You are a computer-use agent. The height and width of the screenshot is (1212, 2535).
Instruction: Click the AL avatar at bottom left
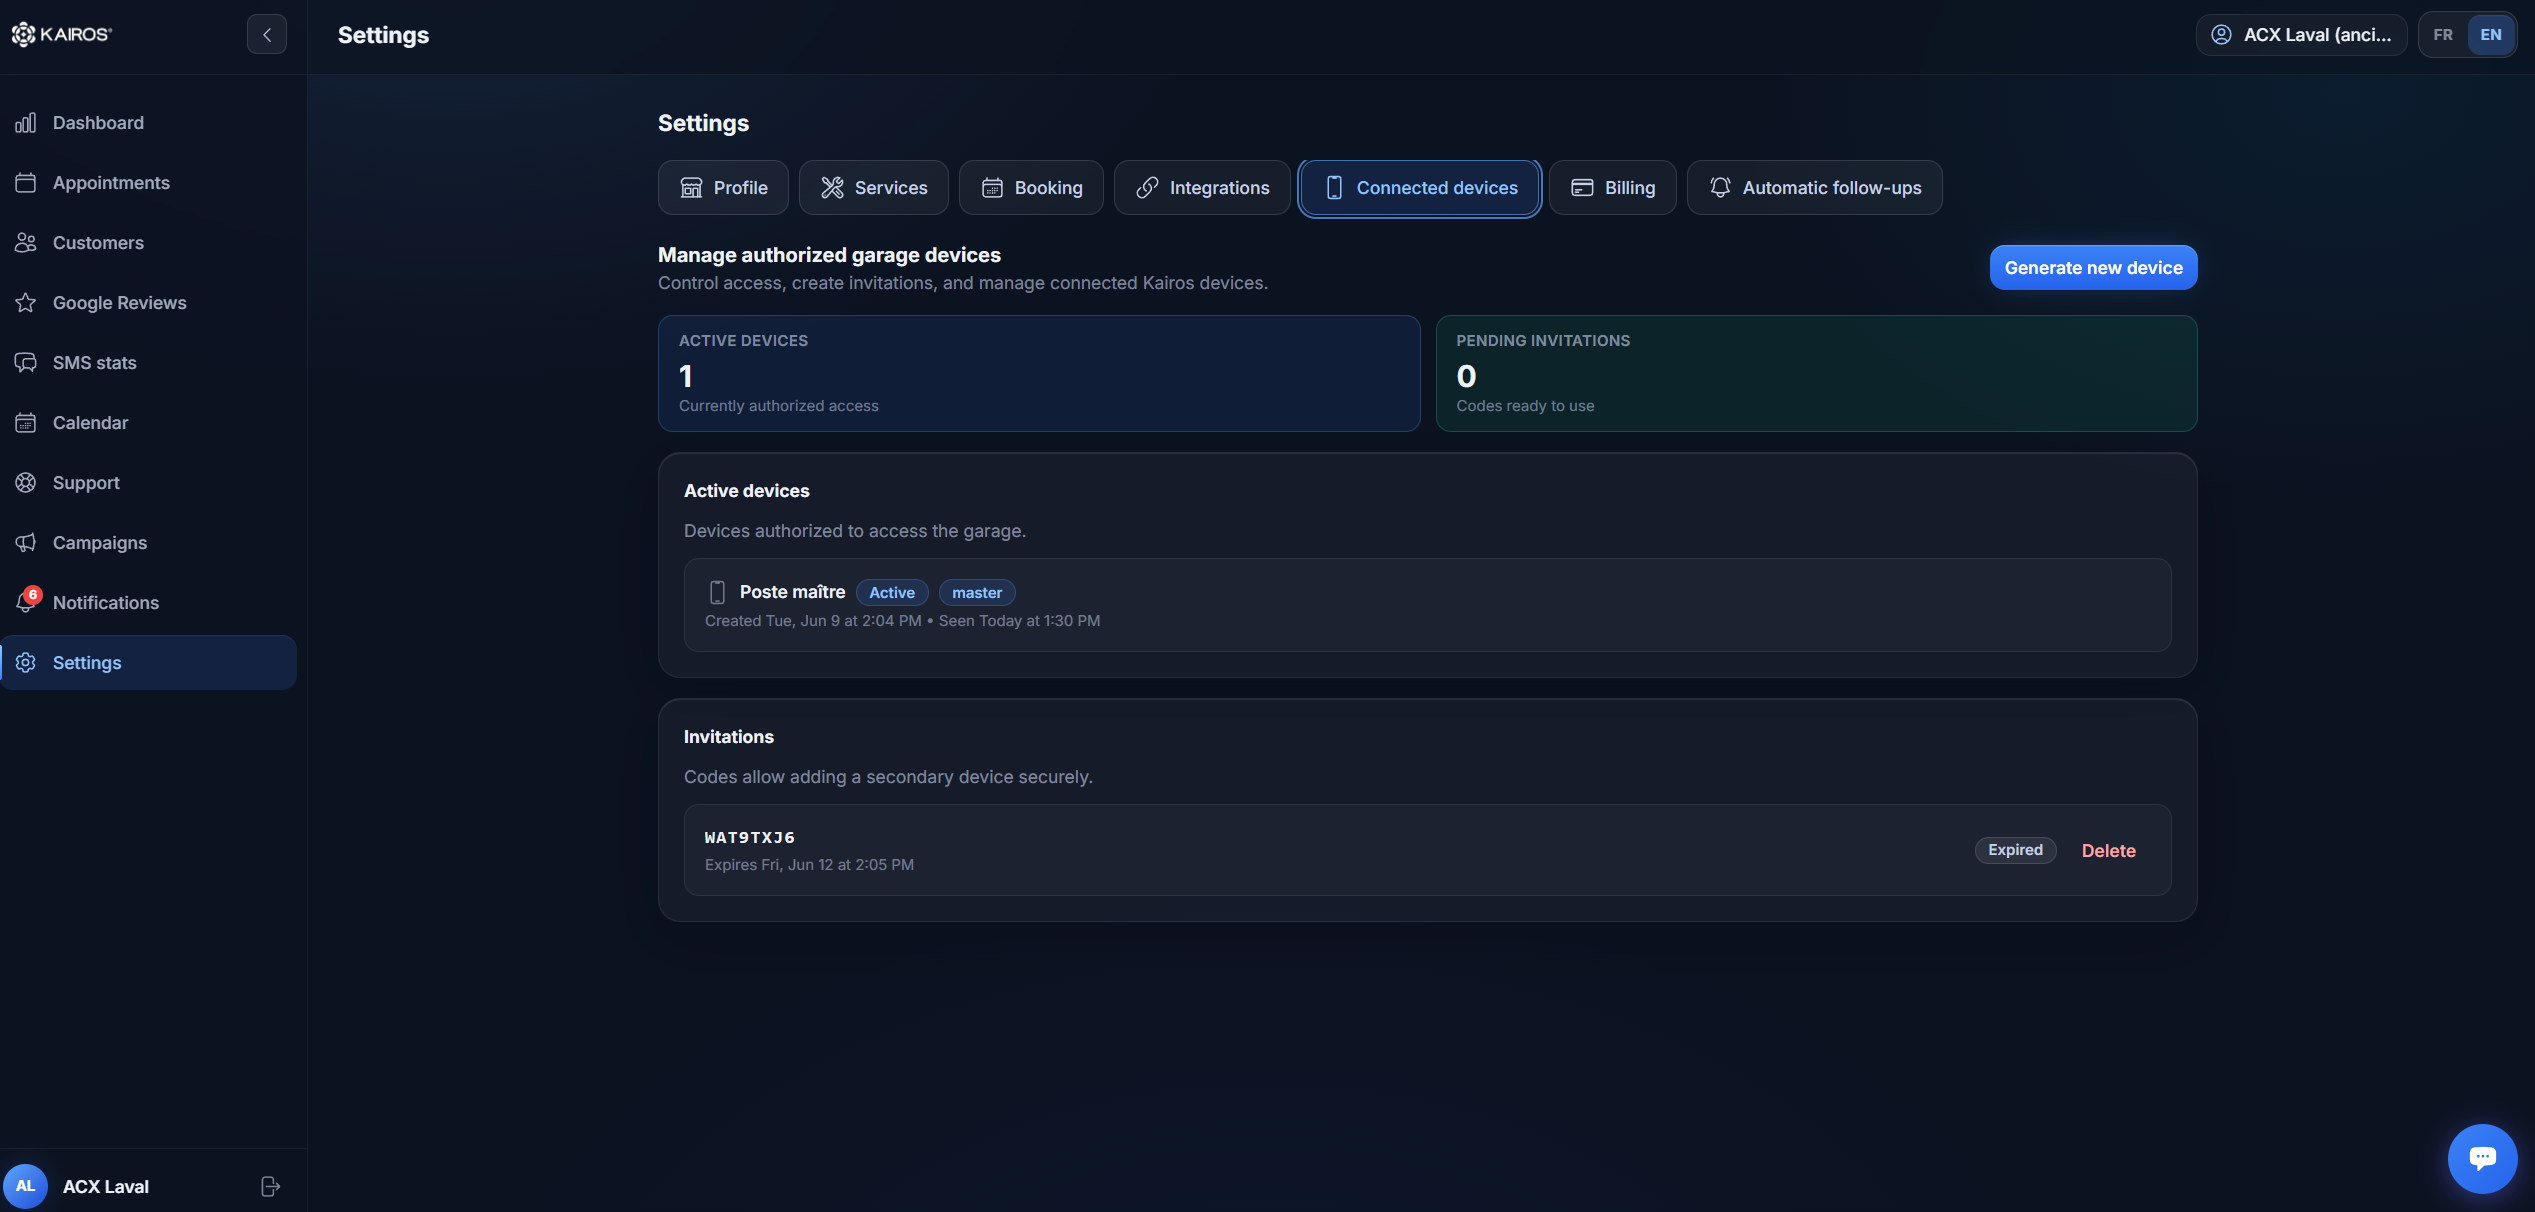[x=26, y=1186]
